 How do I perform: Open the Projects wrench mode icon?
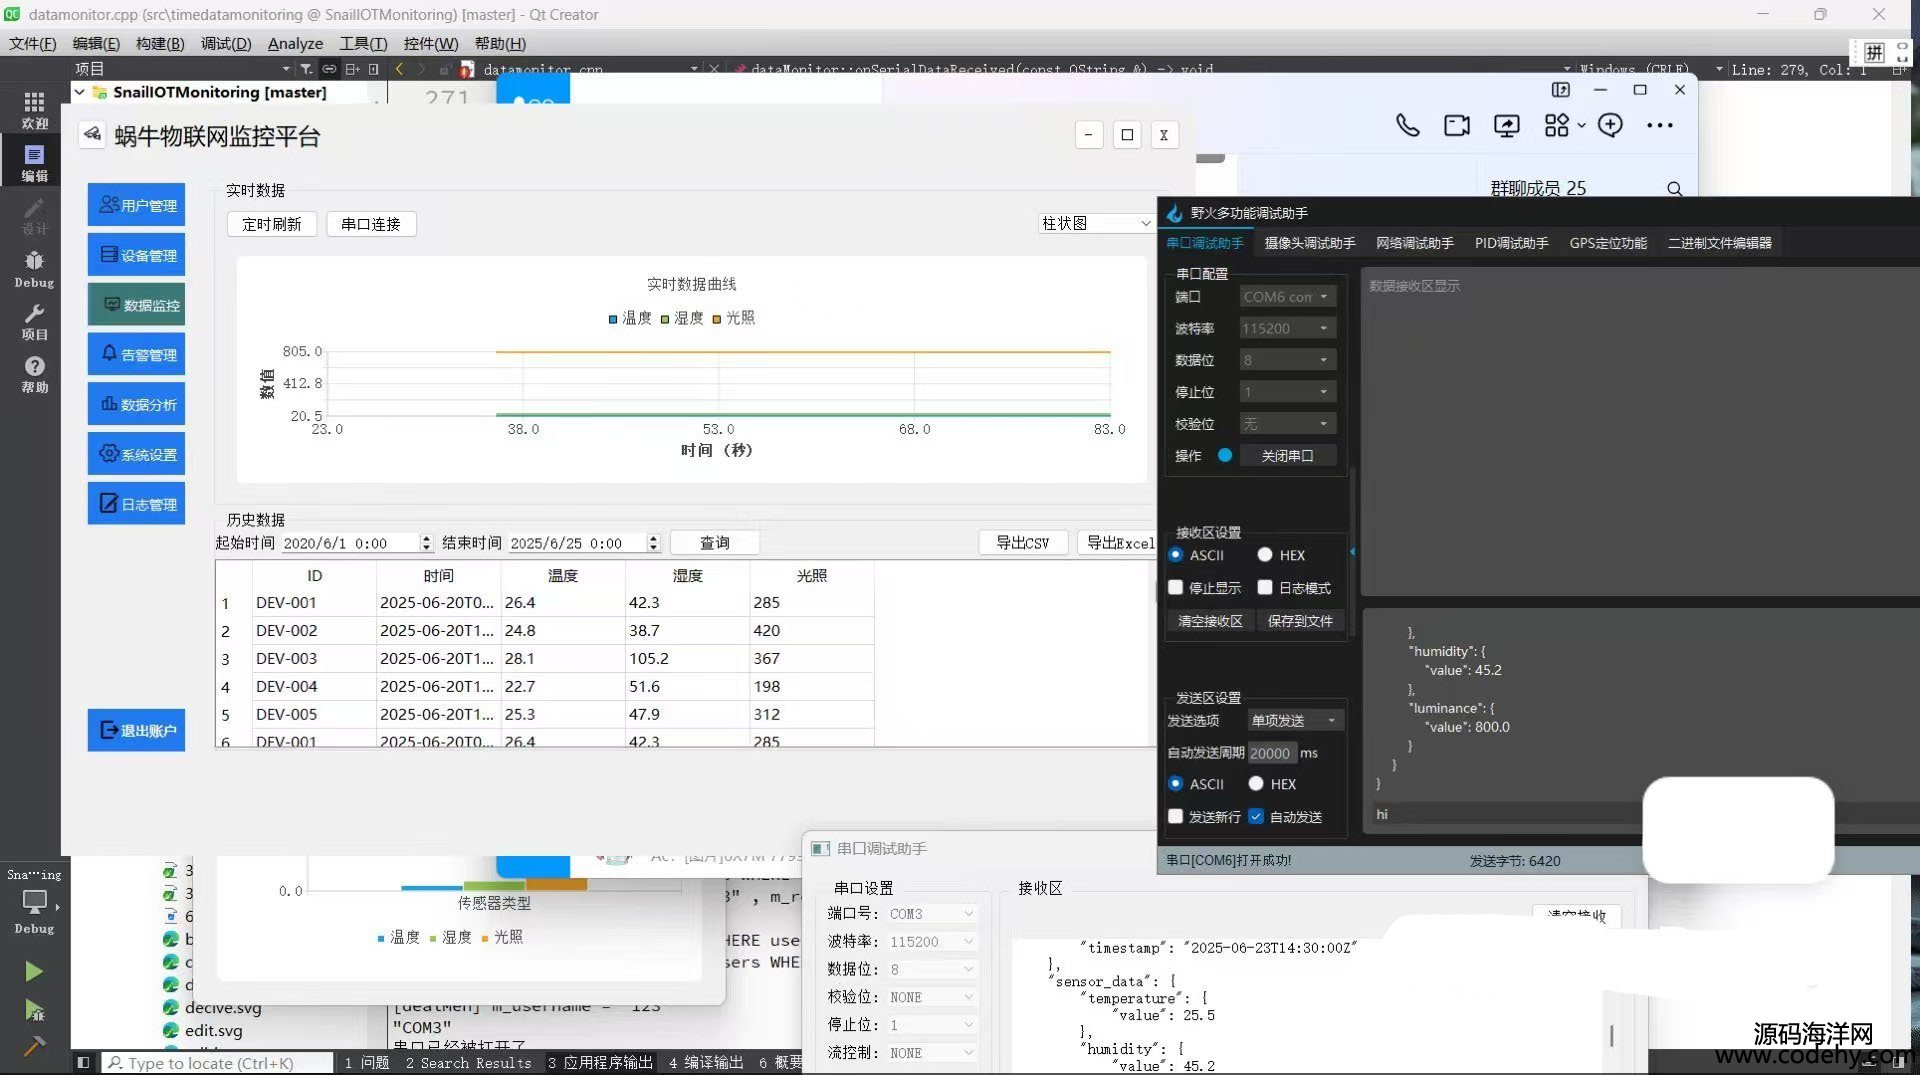[34, 320]
